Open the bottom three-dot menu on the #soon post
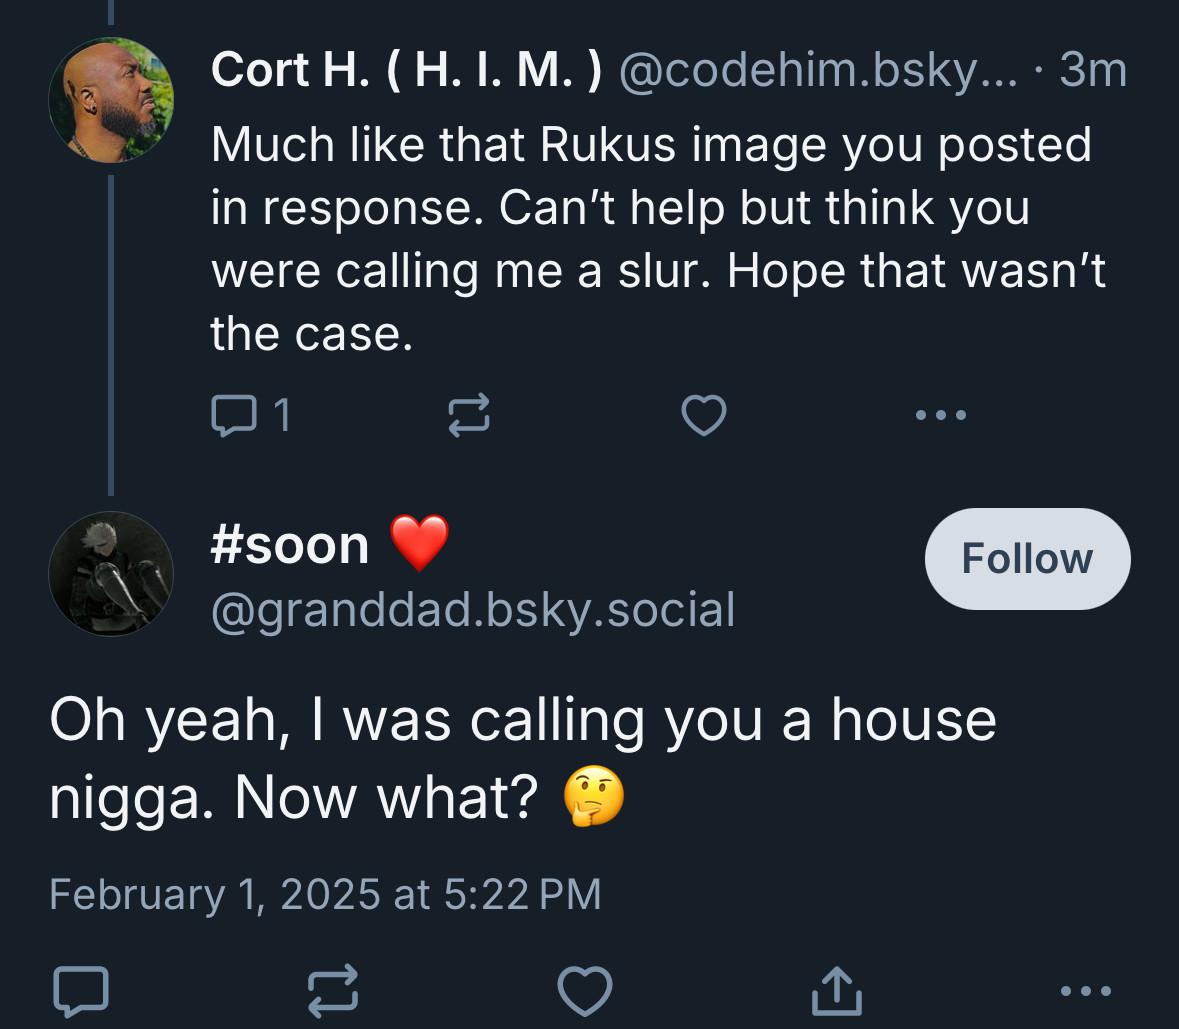 pos(1086,991)
